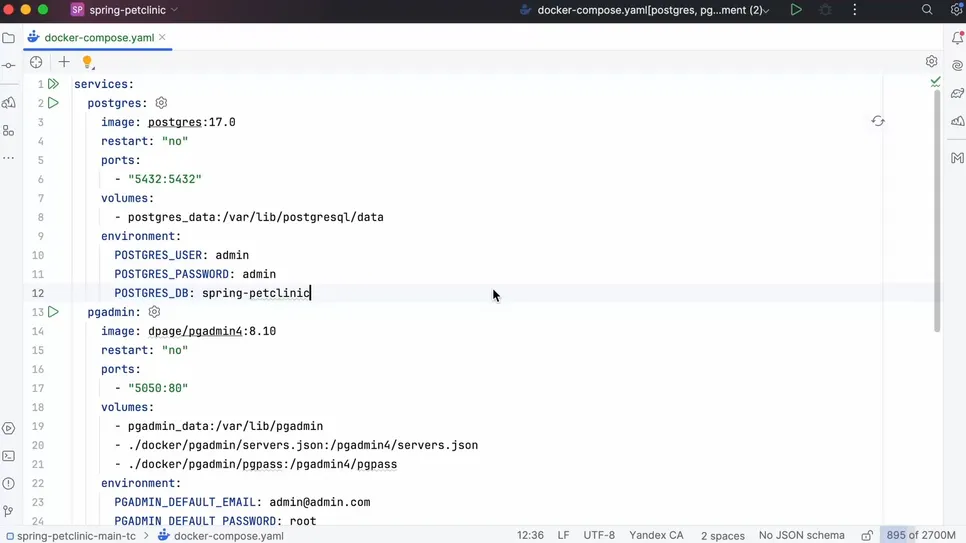Open IDE settings gear in title bar
This screenshot has width=966, height=543.
click(x=956, y=10)
